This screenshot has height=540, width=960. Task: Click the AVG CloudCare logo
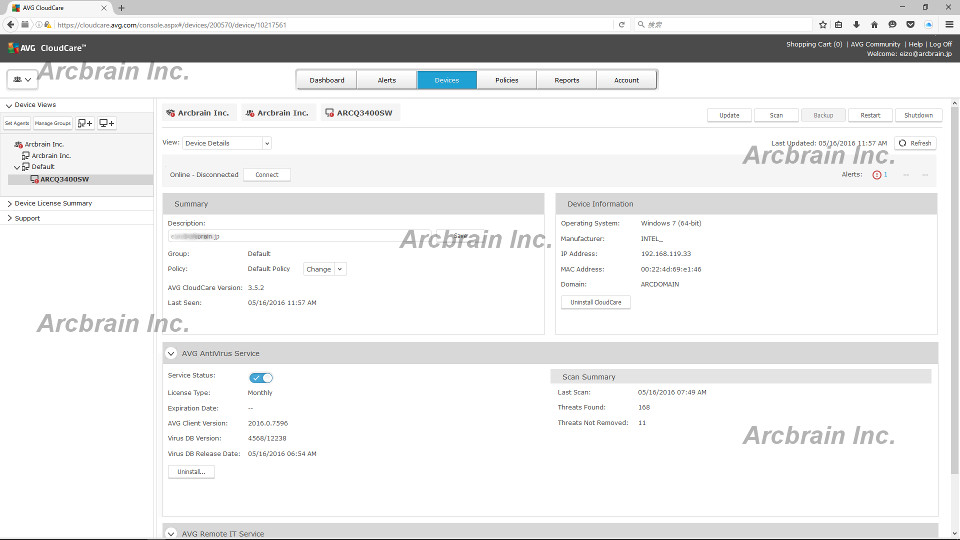point(47,48)
